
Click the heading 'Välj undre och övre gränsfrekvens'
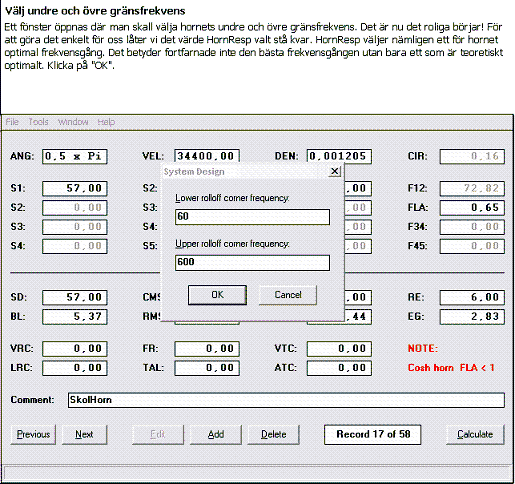click(95, 11)
